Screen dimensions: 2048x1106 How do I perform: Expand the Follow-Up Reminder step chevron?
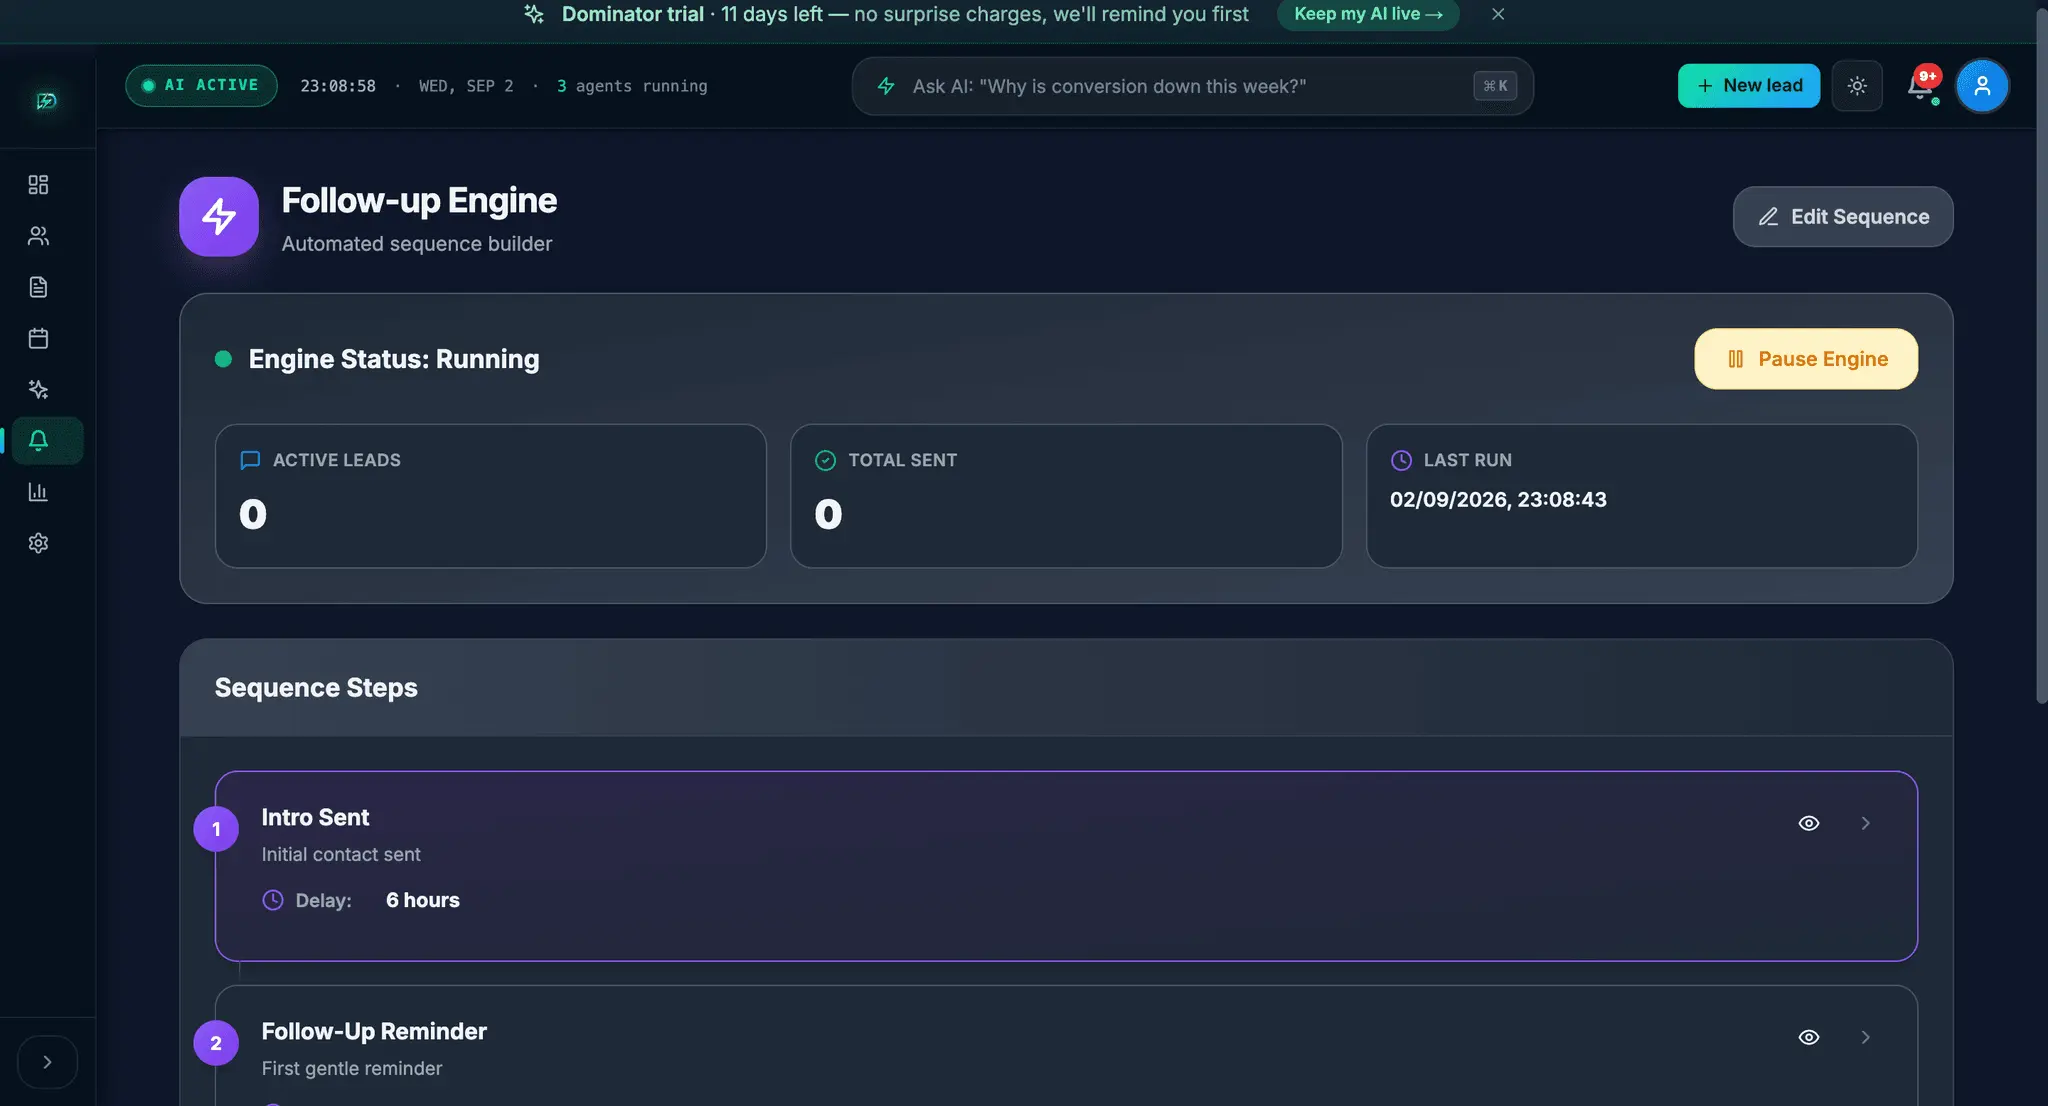[x=1865, y=1037]
